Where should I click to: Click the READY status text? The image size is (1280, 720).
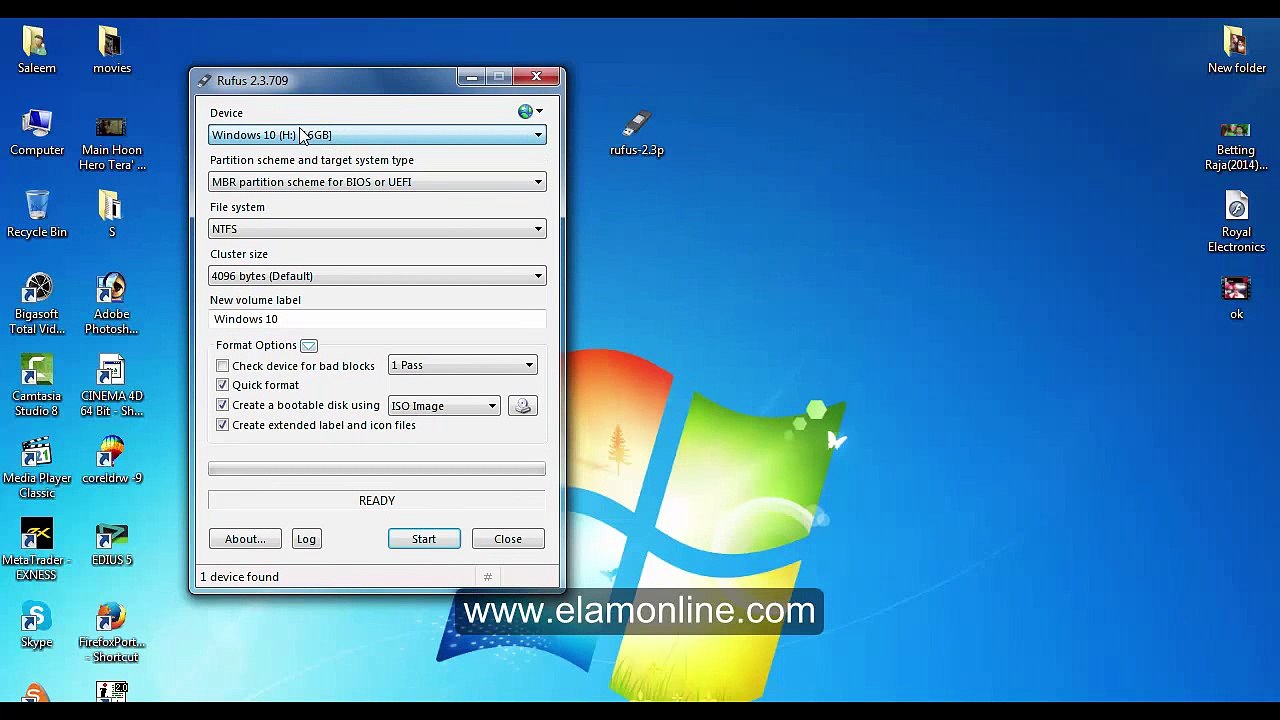tap(377, 500)
